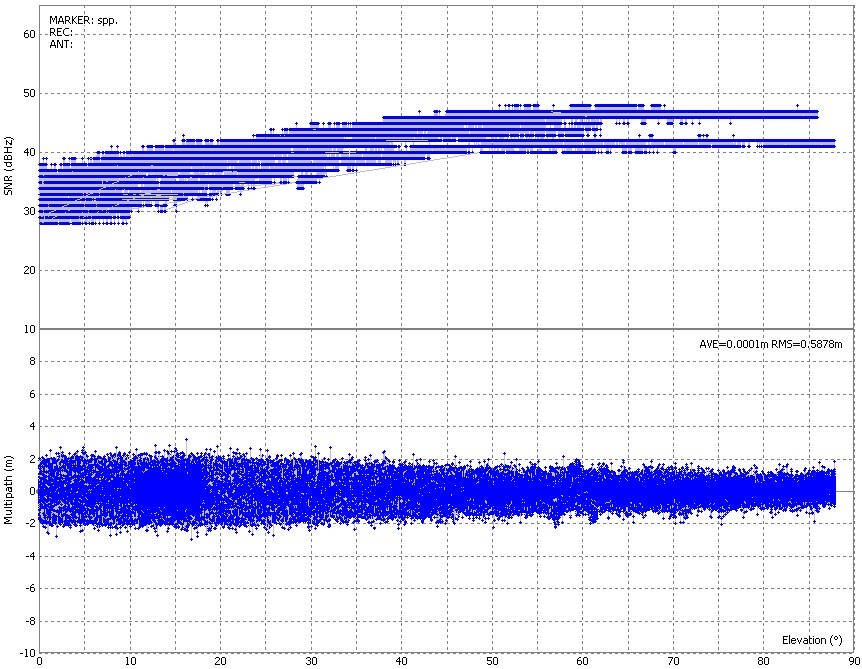Select the -4 tick on Multipath axis

tap(30, 555)
